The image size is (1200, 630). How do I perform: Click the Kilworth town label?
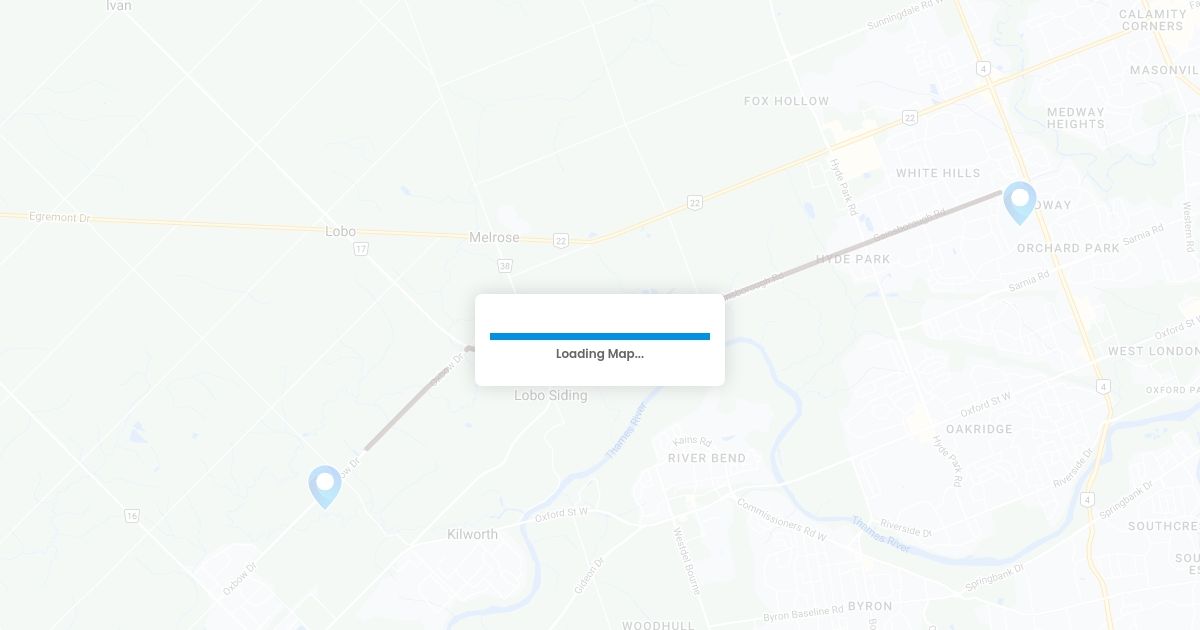pyautogui.click(x=473, y=535)
